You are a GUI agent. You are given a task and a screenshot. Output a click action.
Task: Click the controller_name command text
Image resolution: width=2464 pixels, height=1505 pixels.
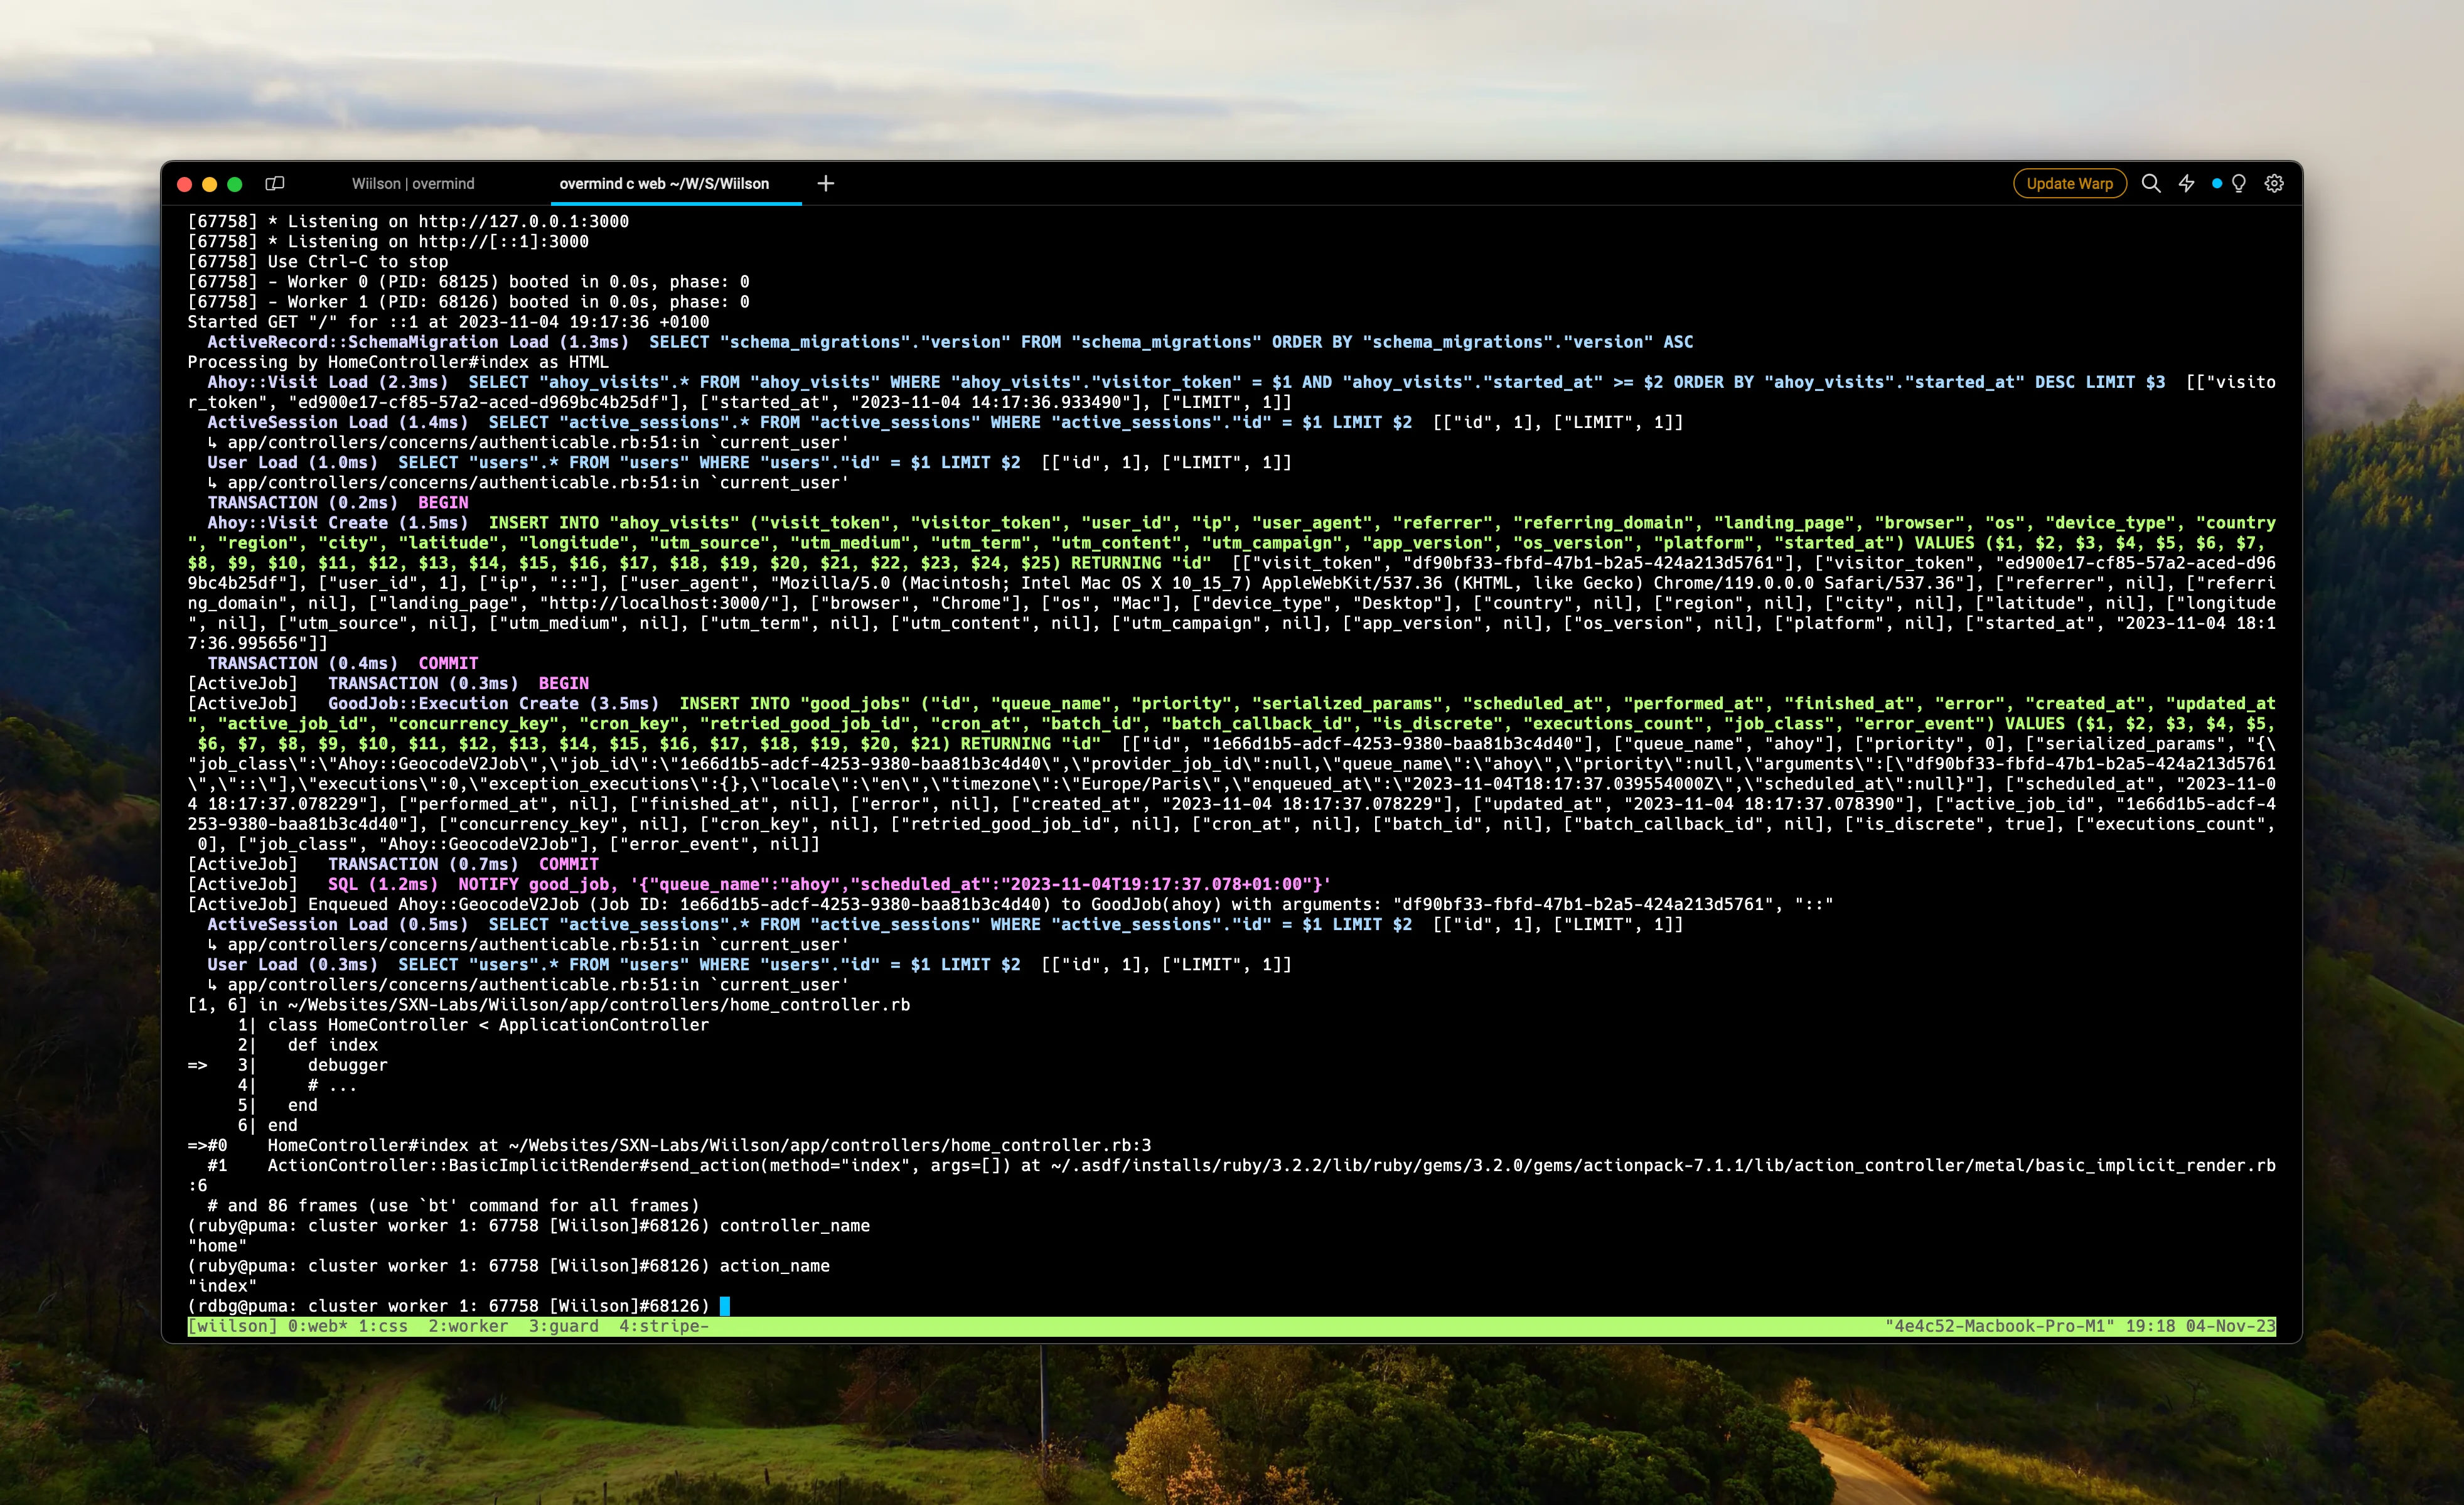[795, 1226]
